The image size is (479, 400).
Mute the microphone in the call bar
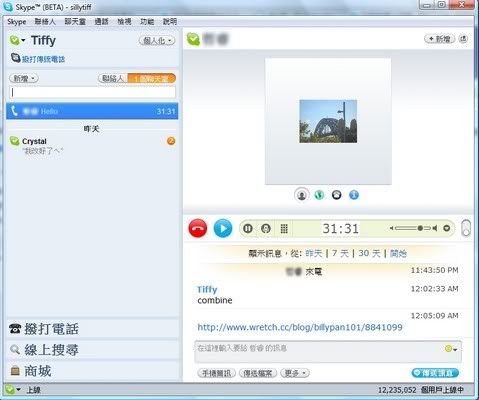266,229
